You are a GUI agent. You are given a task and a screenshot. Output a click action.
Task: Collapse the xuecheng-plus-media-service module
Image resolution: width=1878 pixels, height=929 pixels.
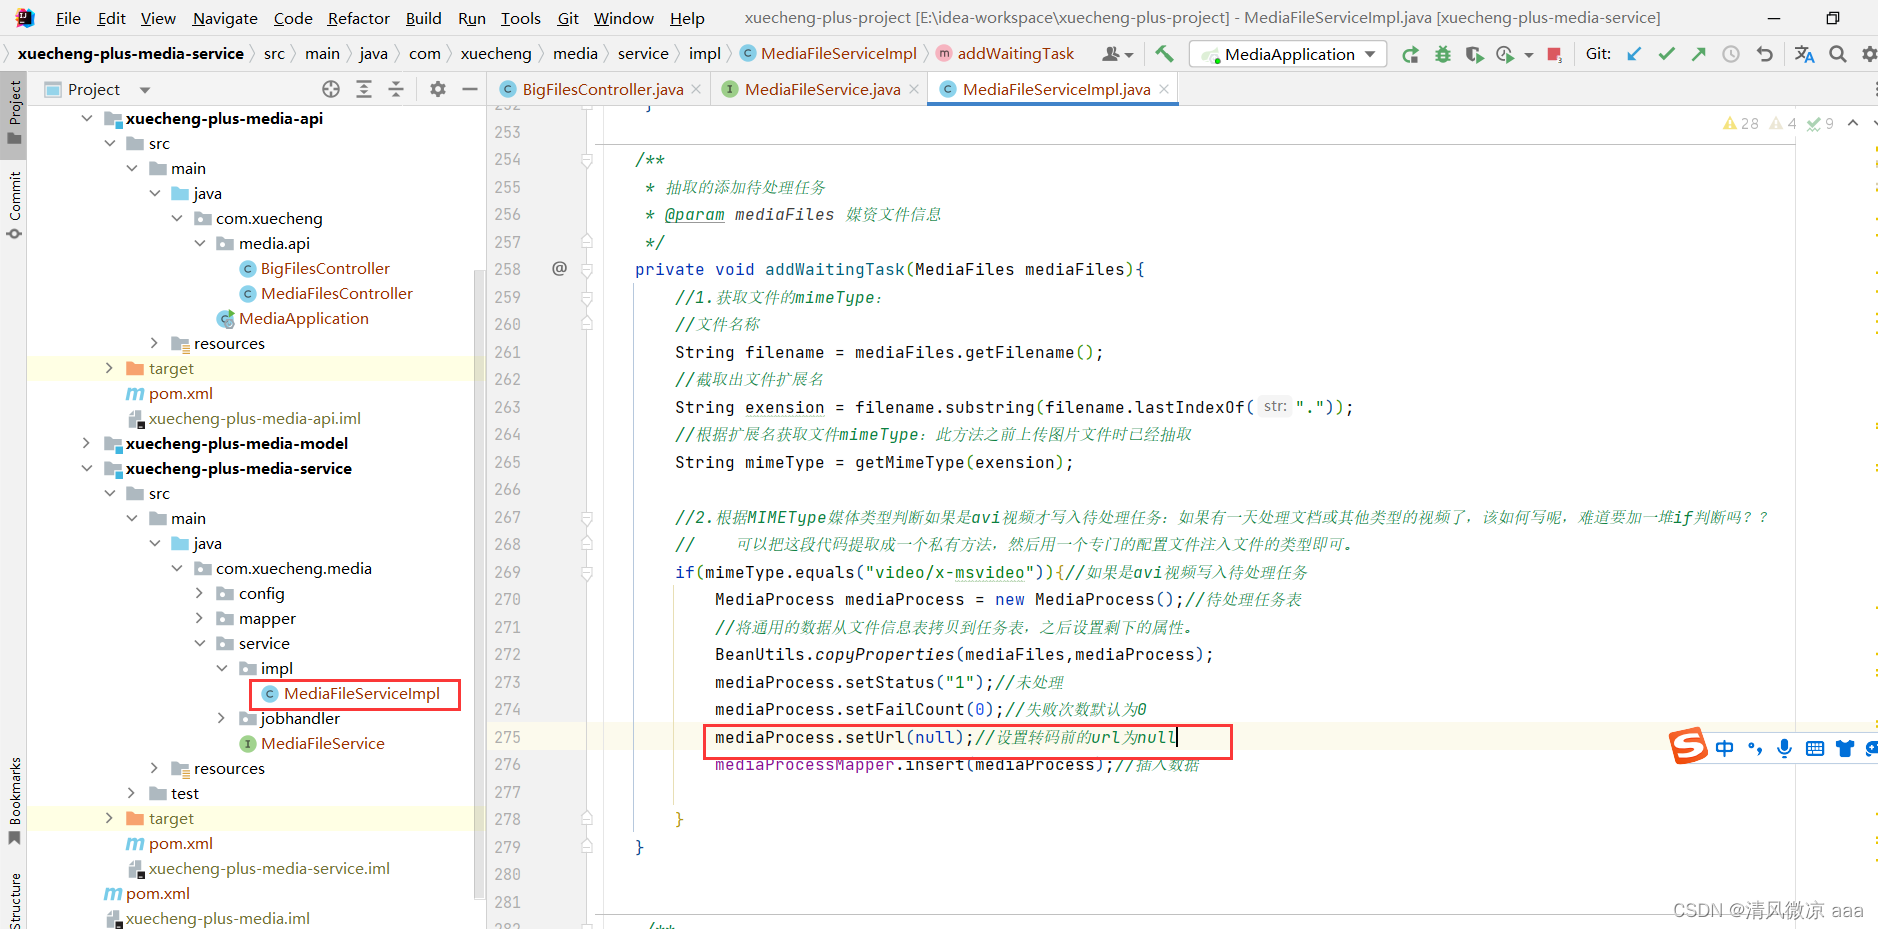87,468
